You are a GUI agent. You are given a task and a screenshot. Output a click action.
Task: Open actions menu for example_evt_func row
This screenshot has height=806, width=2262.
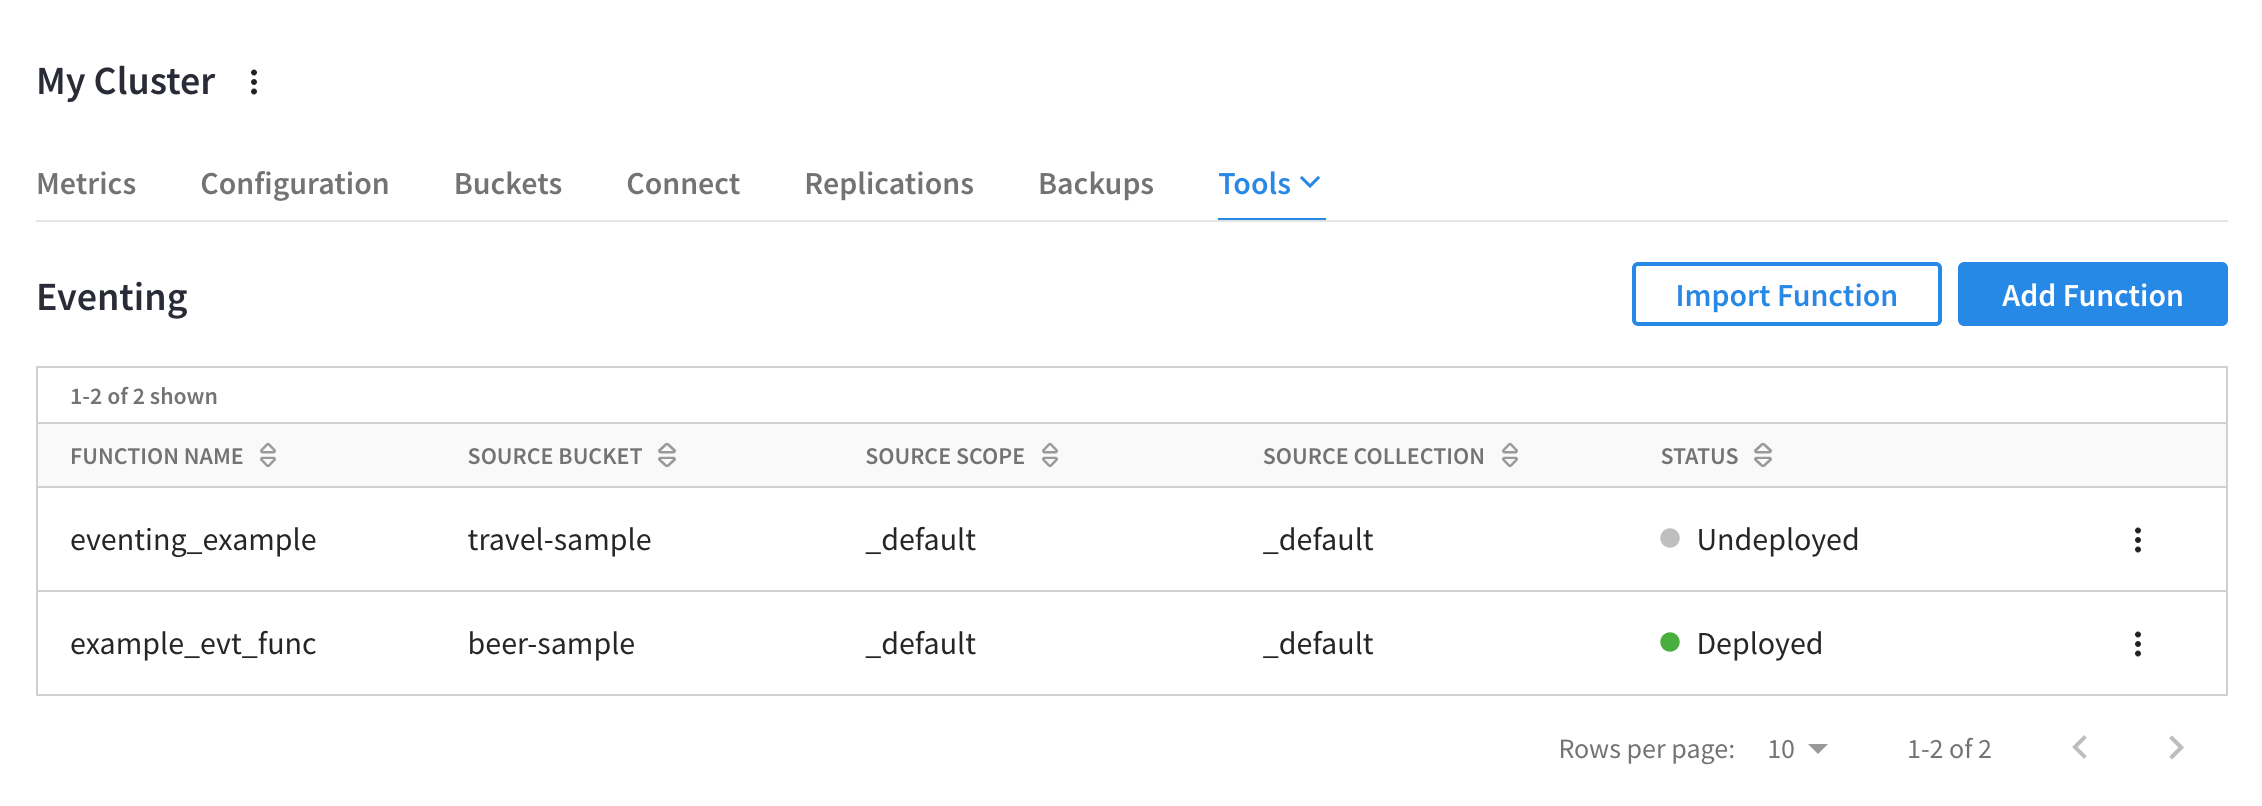pyautogui.click(x=2137, y=644)
